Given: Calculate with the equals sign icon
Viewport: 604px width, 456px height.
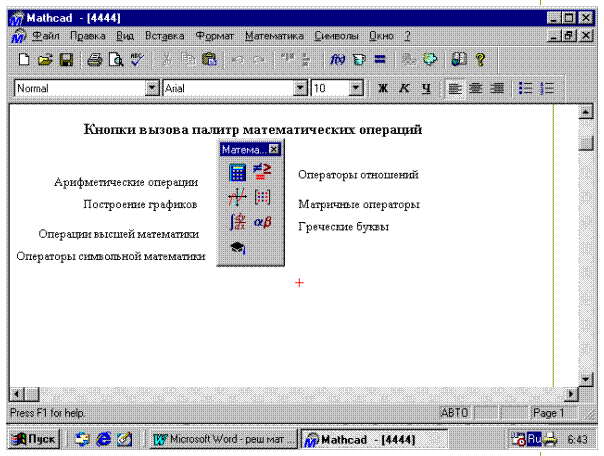Looking at the screenshot, I should (380, 60).
